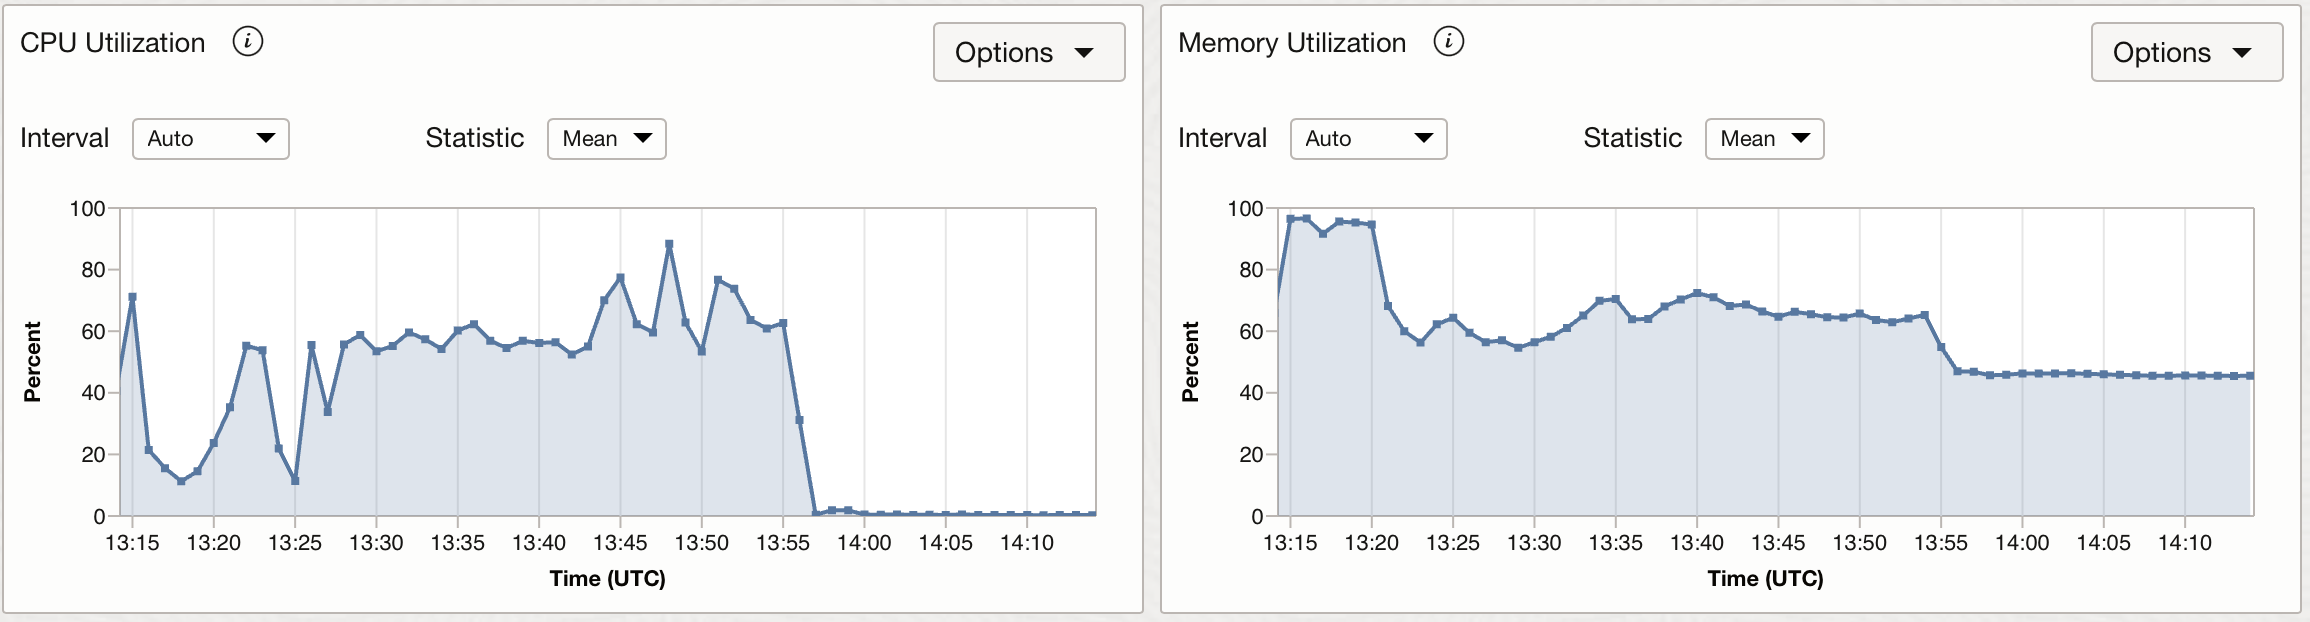The height and width of the screenshot is (622, 2310).
Task: Expand the CPU chart Interval Auto dropdown
Action: (211, 139)
